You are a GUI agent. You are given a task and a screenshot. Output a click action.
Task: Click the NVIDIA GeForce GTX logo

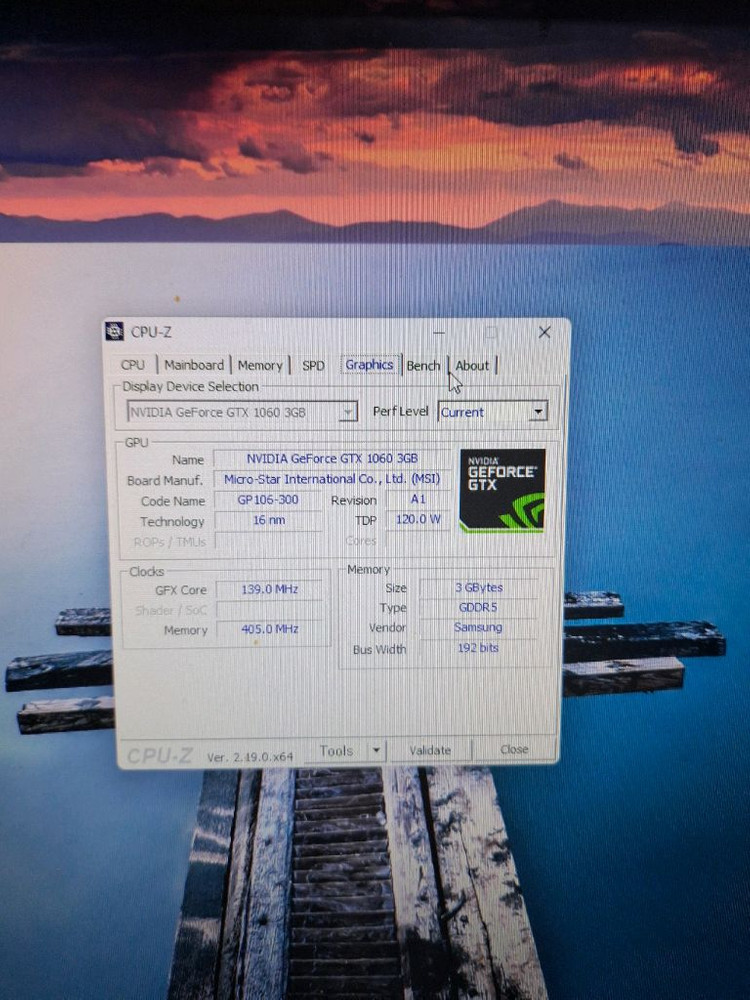(x=503, y=490)
